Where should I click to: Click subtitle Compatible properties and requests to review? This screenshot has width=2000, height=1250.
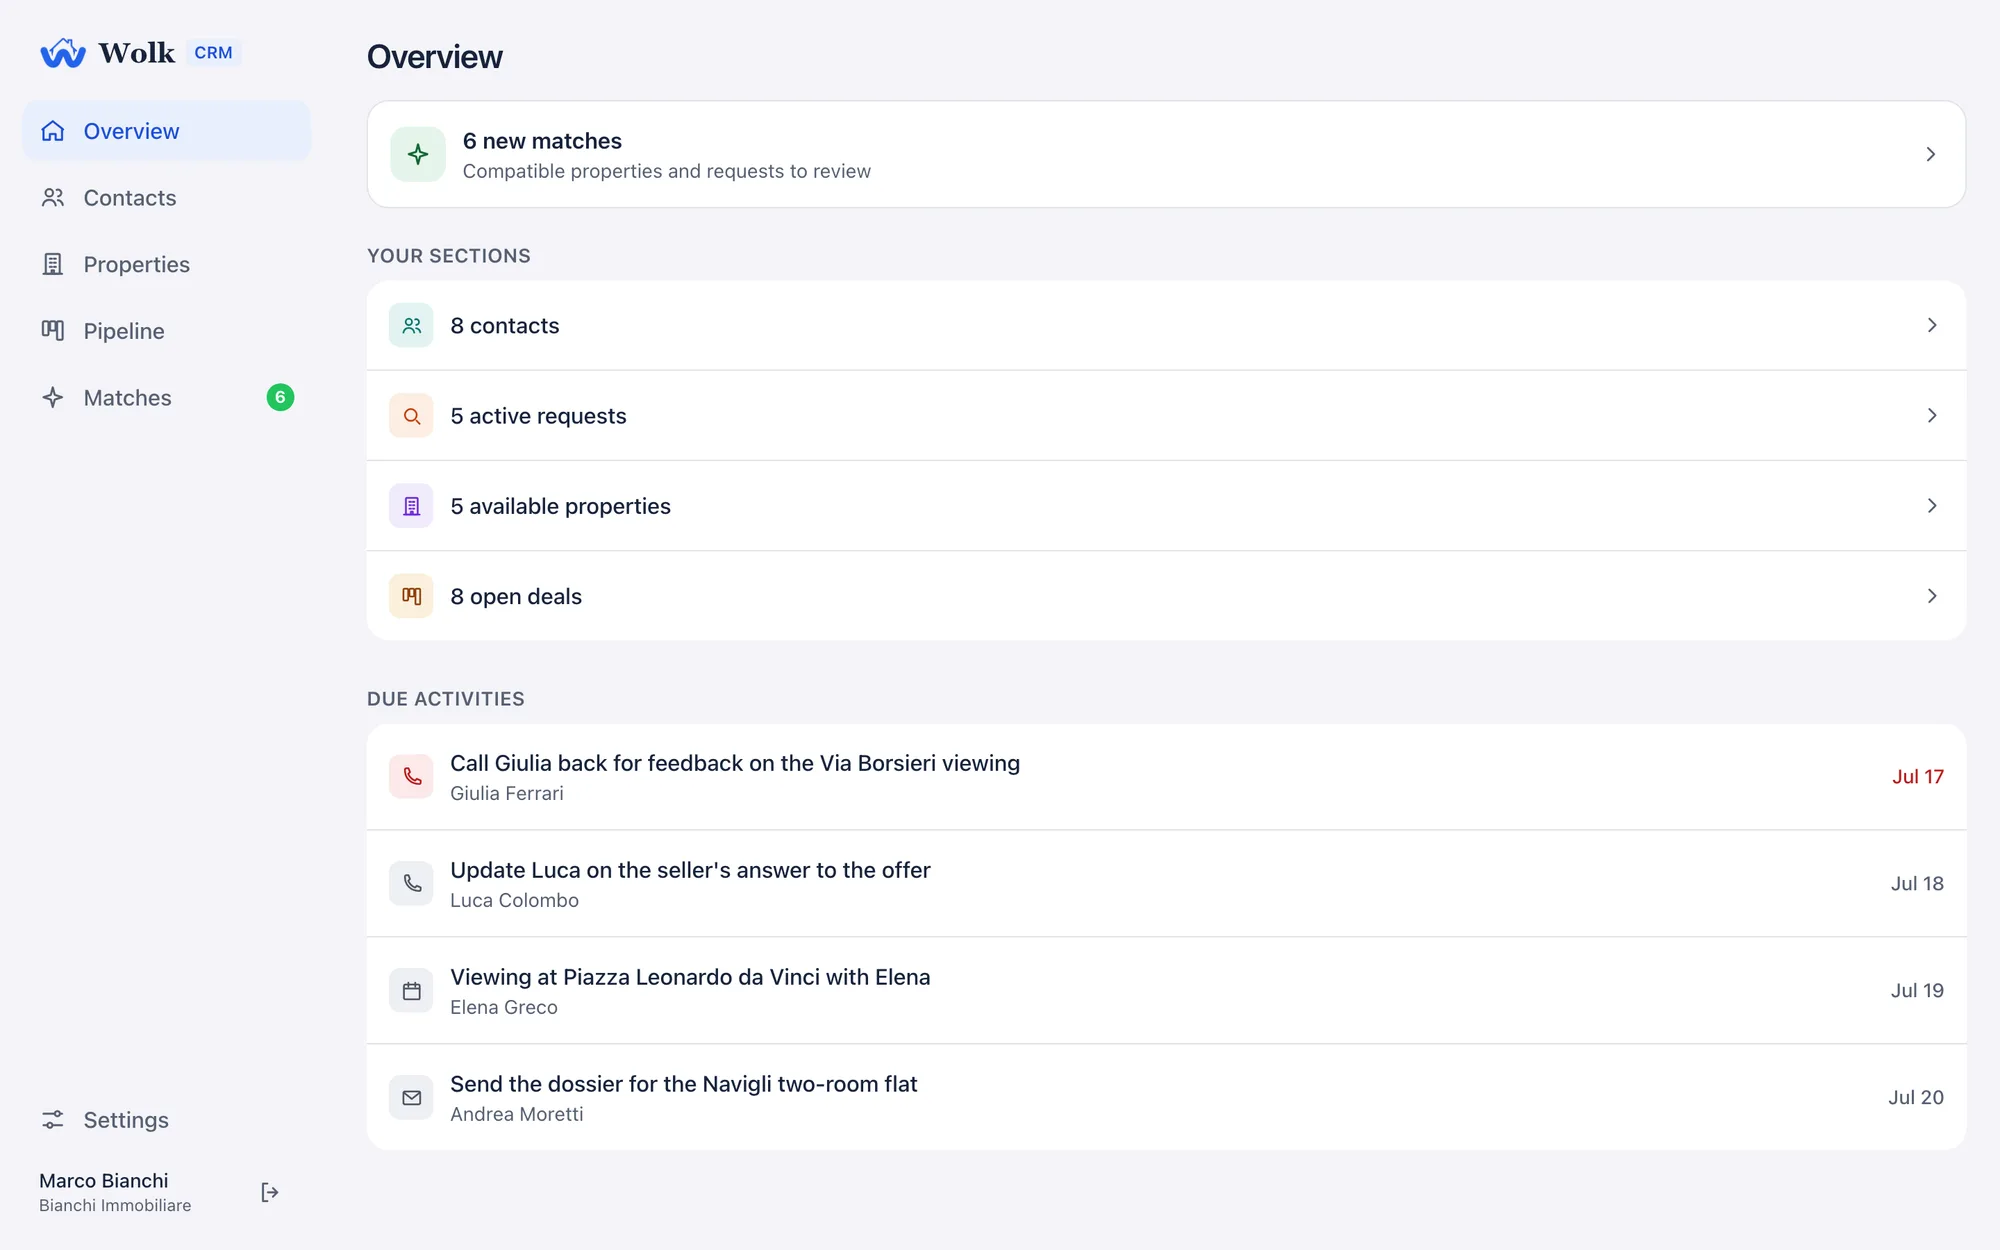coord(667,171)
